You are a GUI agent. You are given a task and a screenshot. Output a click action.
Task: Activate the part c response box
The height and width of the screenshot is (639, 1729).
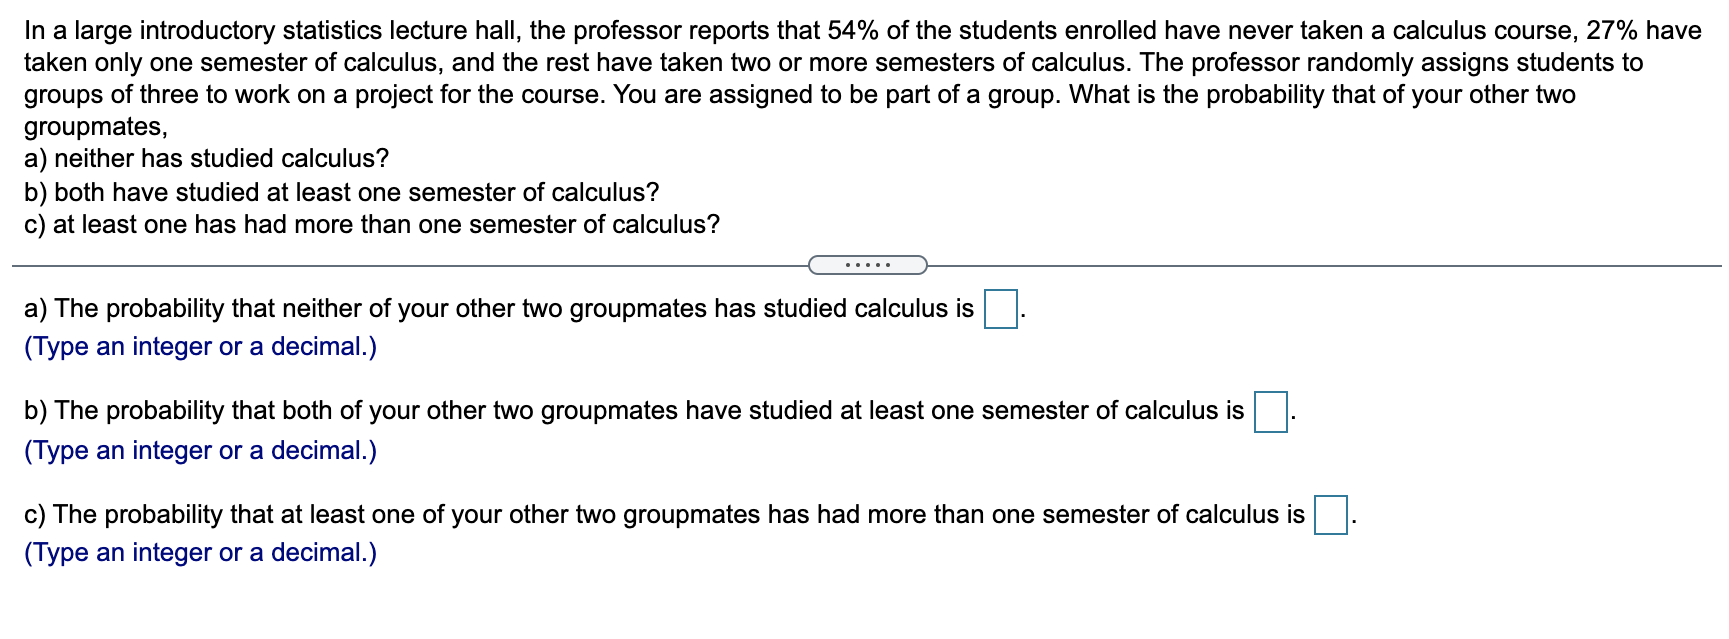tap(1330, 514)
